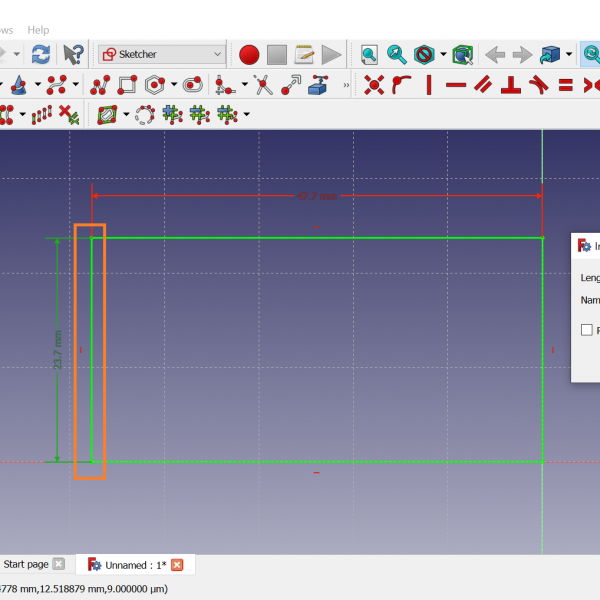This screenshot has width=600, height=600.
Task: Apply the Equal constraint
Action: pos(565,85)
